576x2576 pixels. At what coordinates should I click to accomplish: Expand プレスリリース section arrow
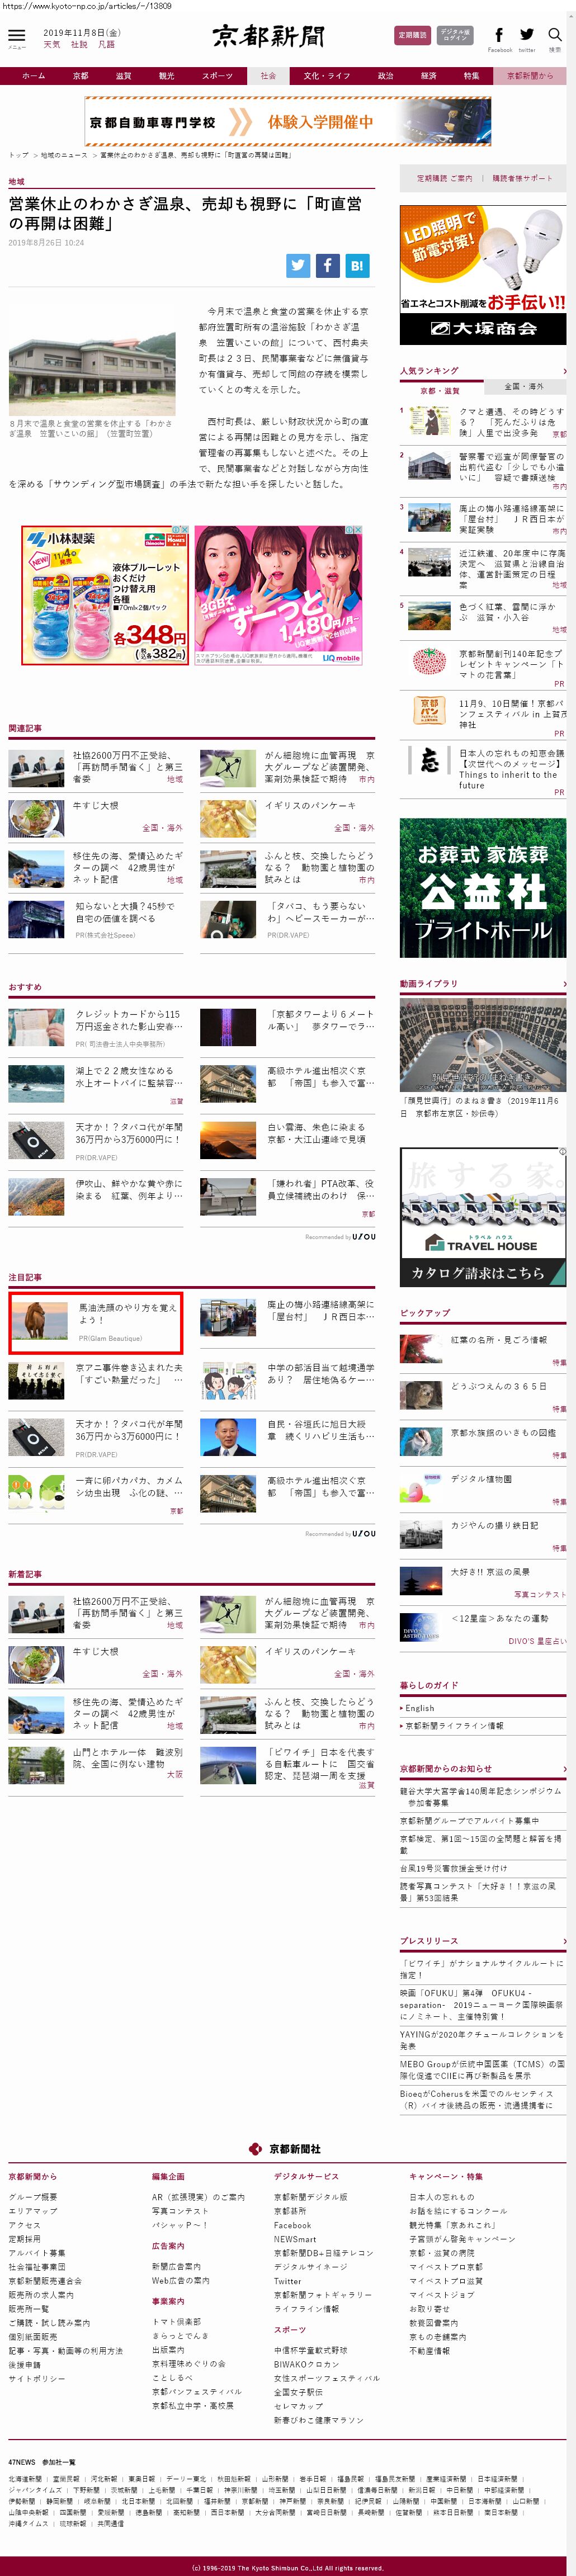564,1941
